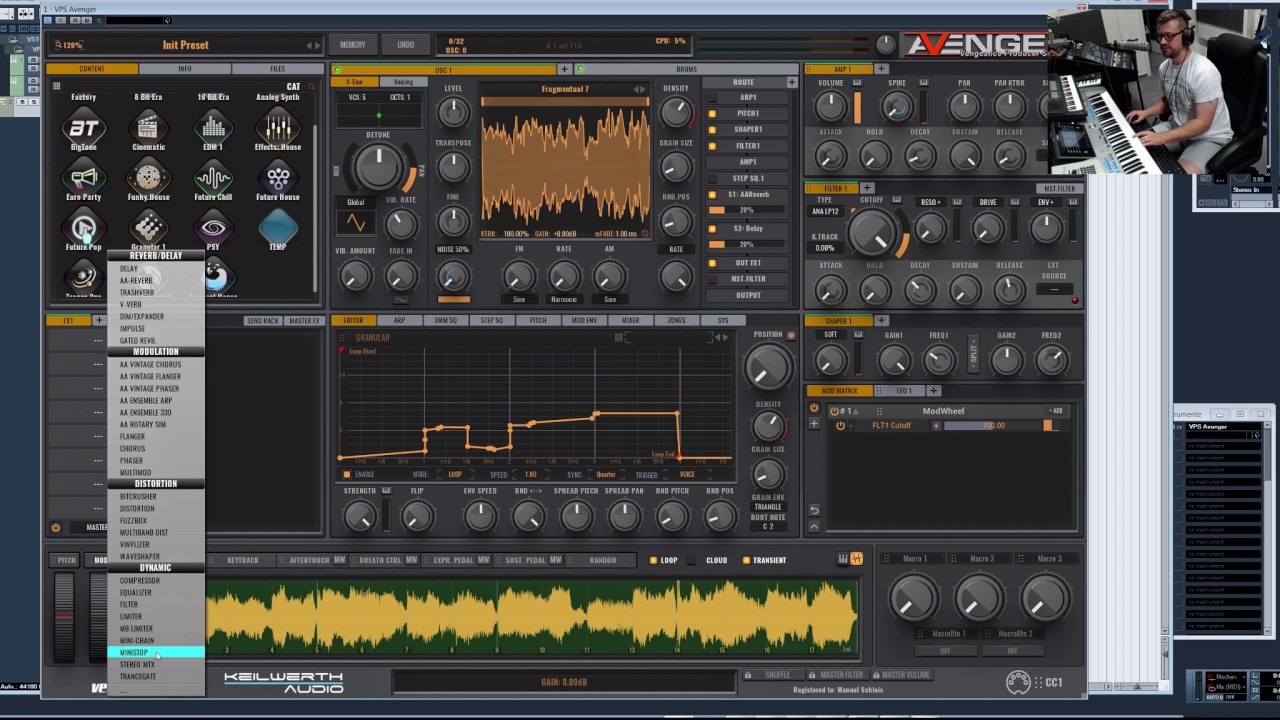Click the S2: Delay send level bar

click(746, 244)
